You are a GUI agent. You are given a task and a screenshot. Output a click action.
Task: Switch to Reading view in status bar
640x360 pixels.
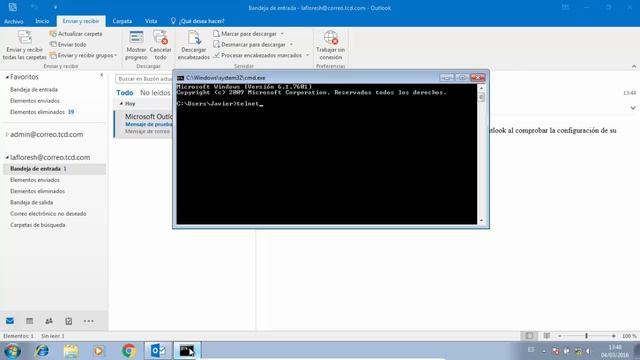[x=547, y=336]
